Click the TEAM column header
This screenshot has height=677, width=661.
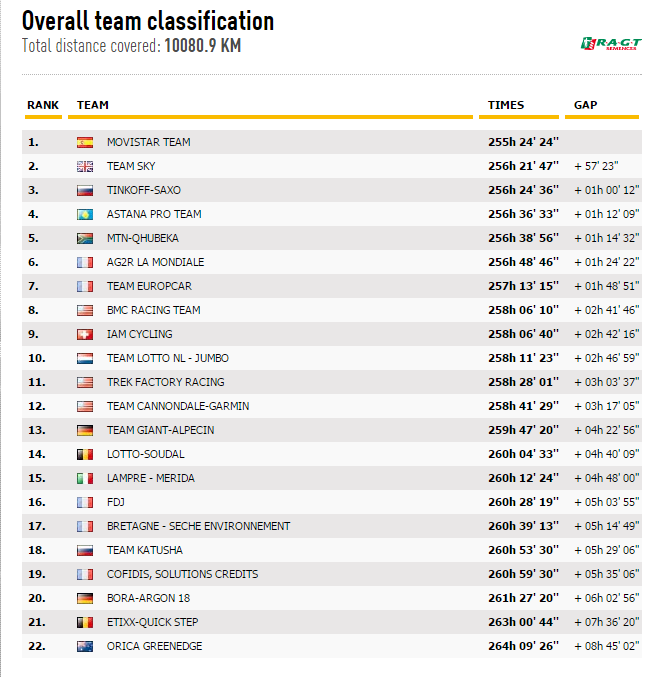(93, 105)
